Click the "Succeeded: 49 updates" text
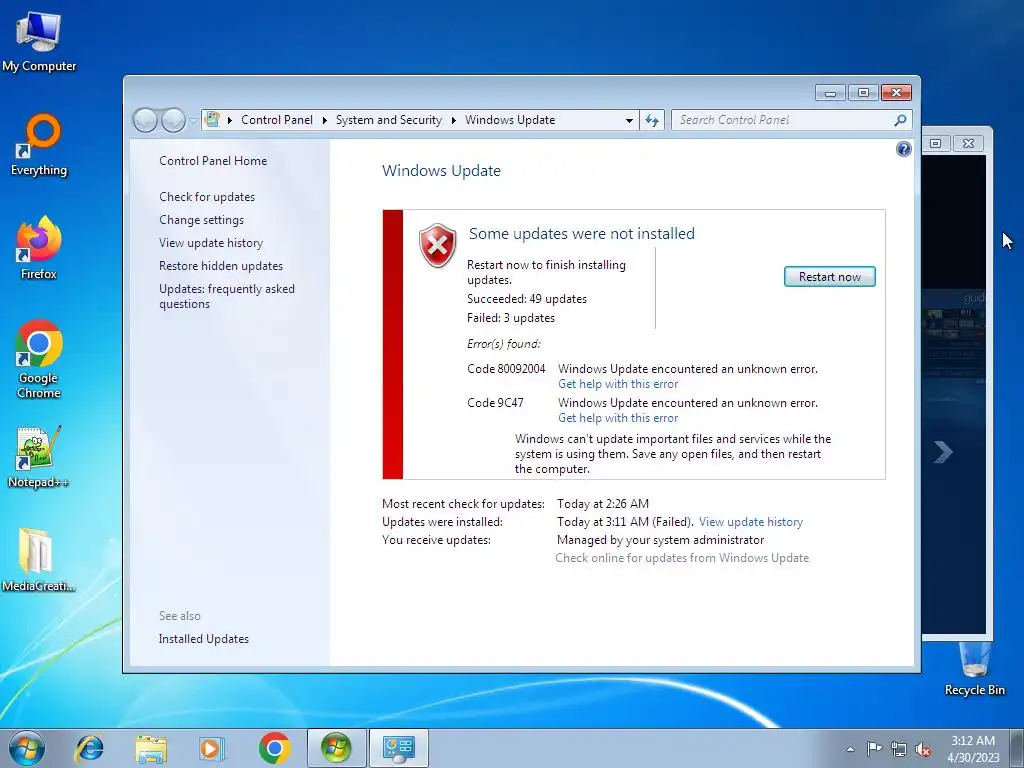 tap(526, 299)
